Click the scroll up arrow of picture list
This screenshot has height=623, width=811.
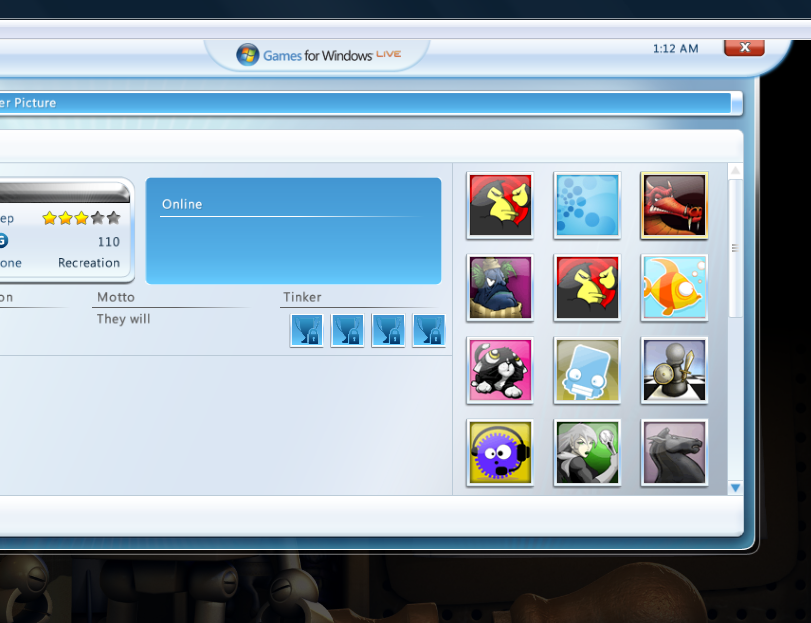click(735, 171)
